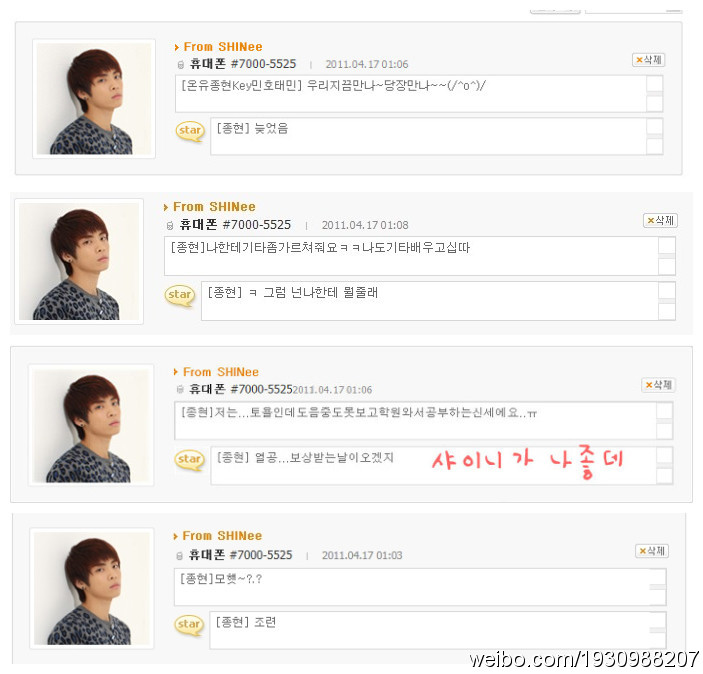Click the star icon beside 열공 reply
The height and width of the screenshot is (674, 703).
(189, 460)
